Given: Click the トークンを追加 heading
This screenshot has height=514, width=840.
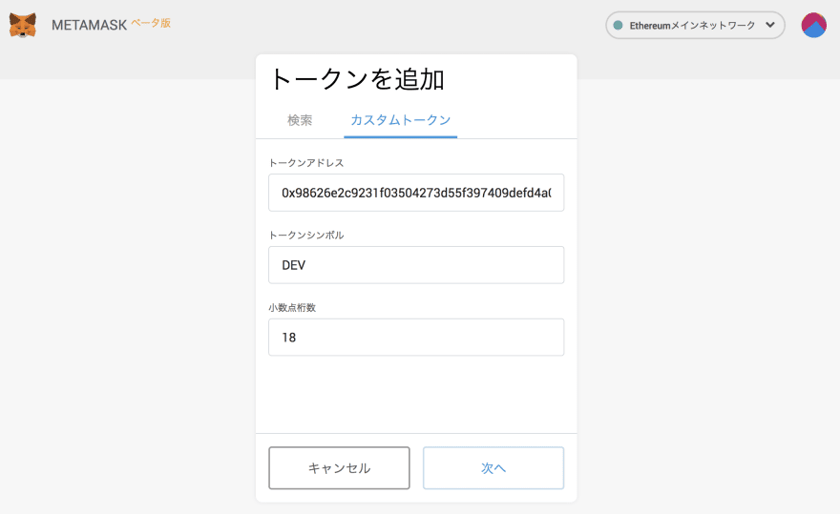Looking at the screenshot, I should coord(357,79).
